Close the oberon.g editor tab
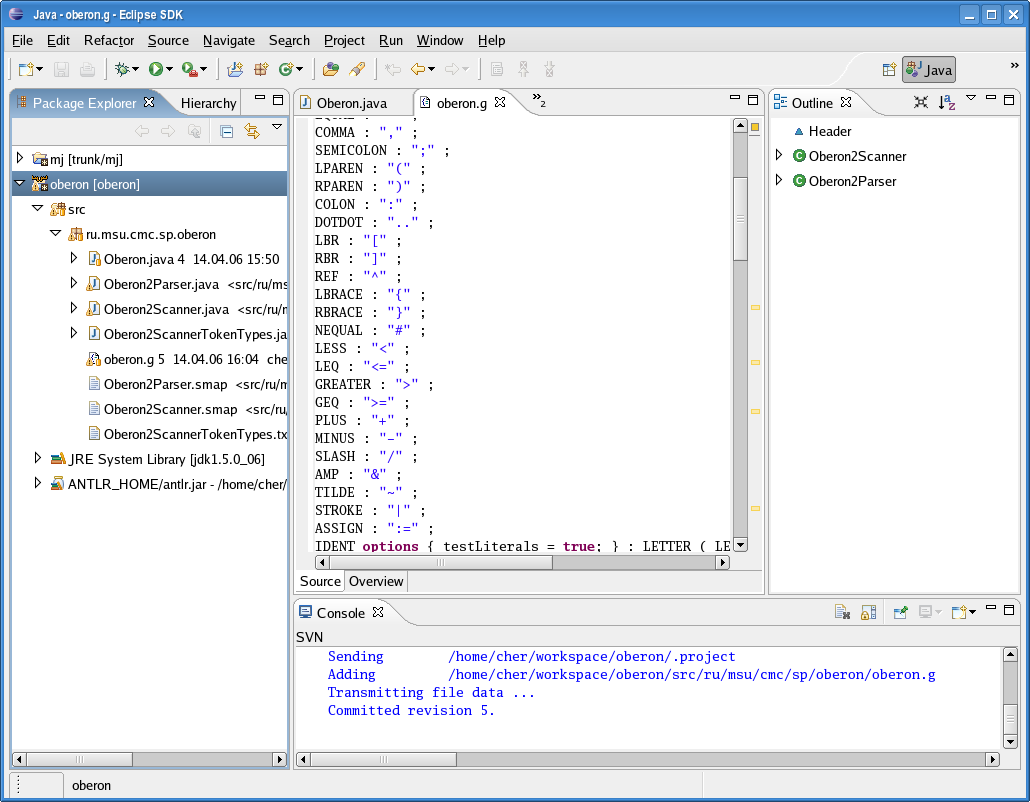Screen dimensions: 1030x802 500,102
